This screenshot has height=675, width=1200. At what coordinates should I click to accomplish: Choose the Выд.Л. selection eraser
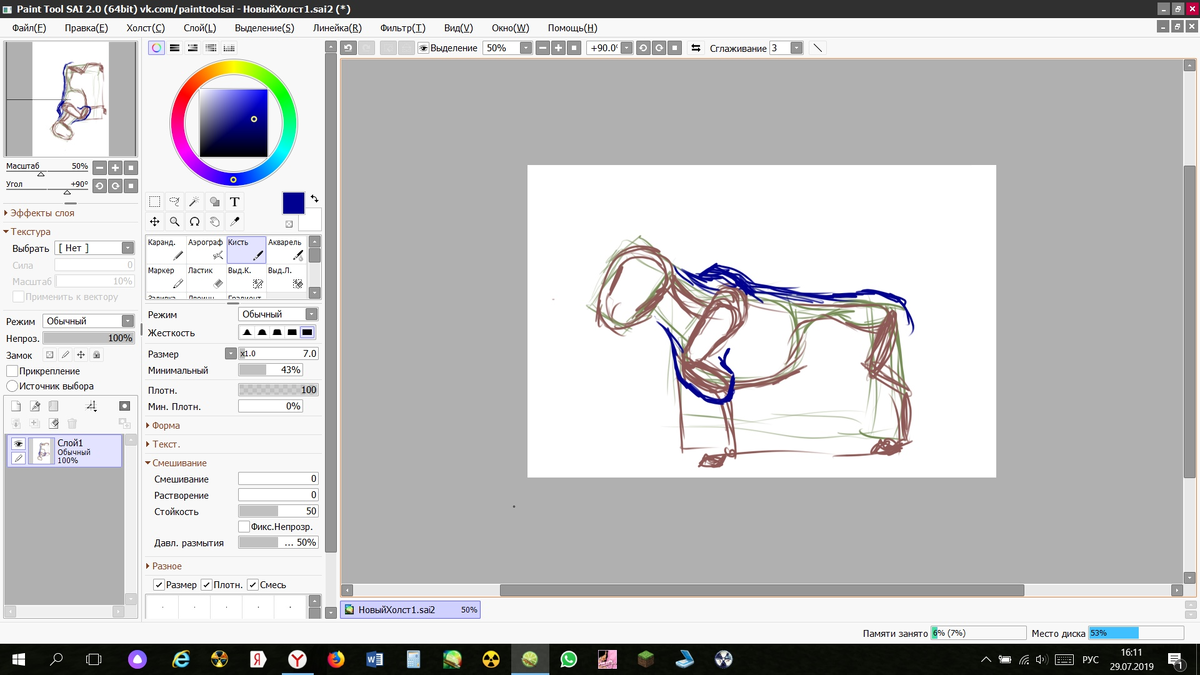(286, 278)
